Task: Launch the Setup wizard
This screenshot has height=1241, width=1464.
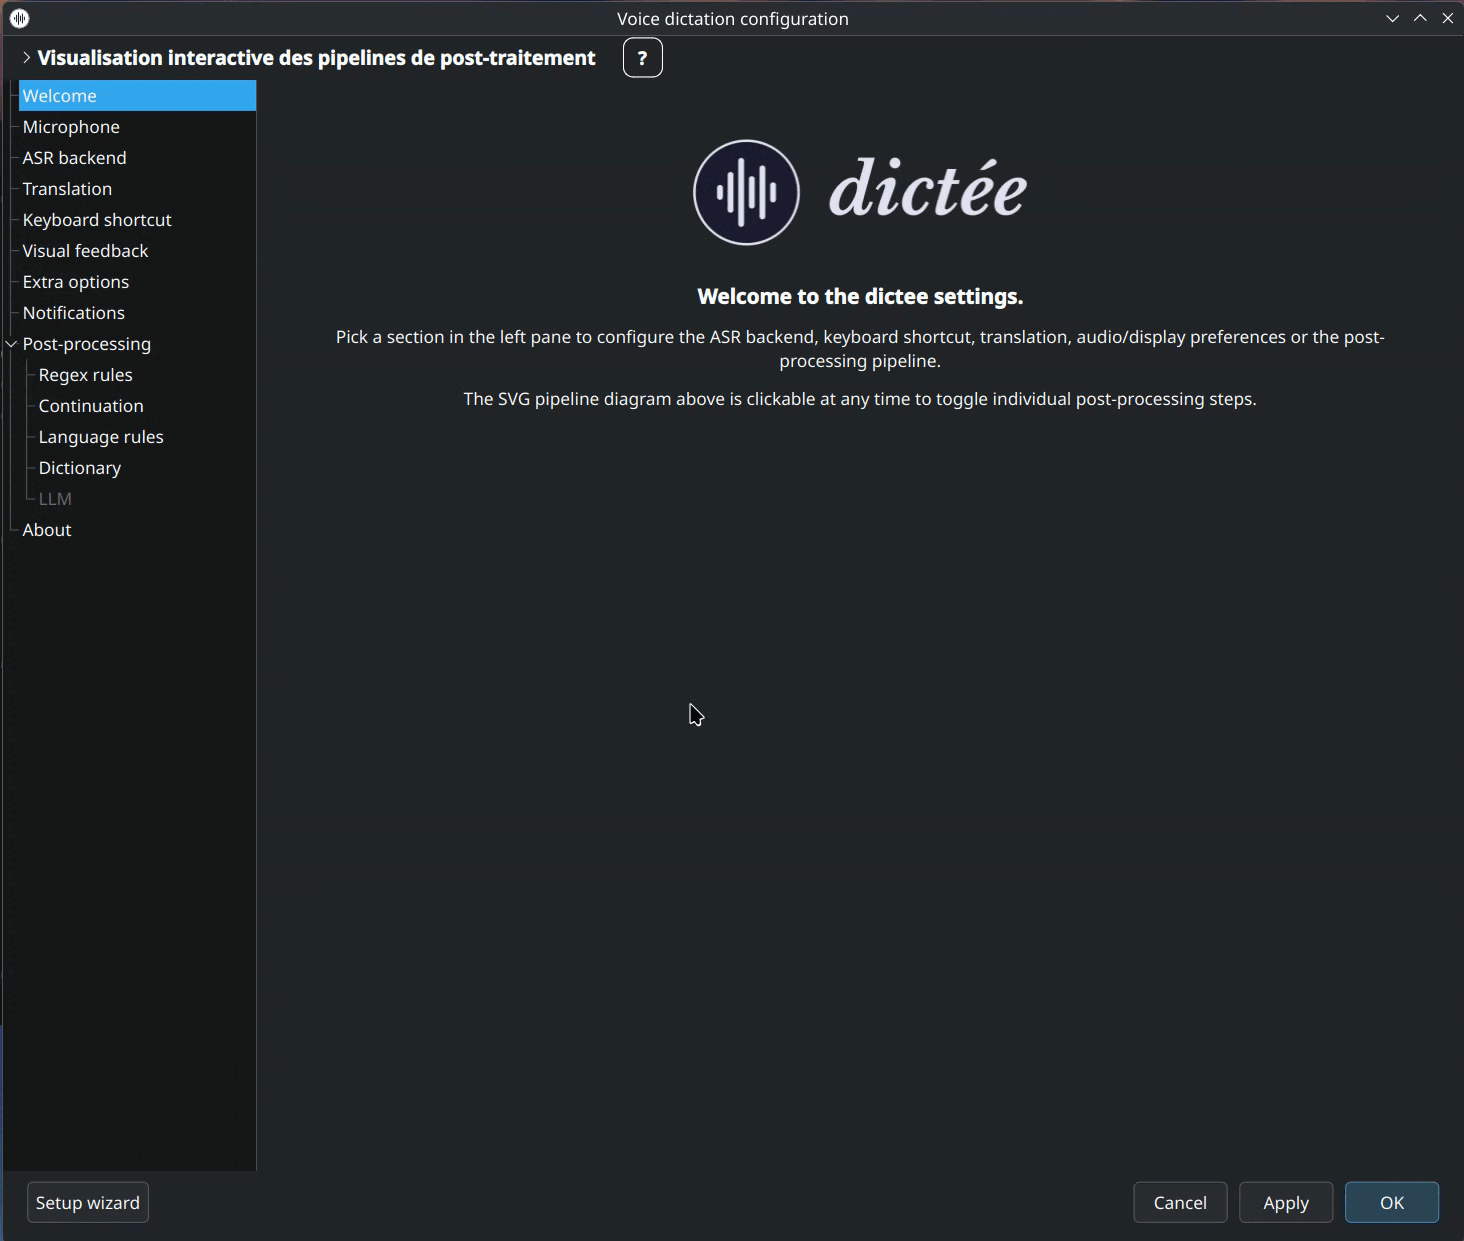Action: 88,1202
